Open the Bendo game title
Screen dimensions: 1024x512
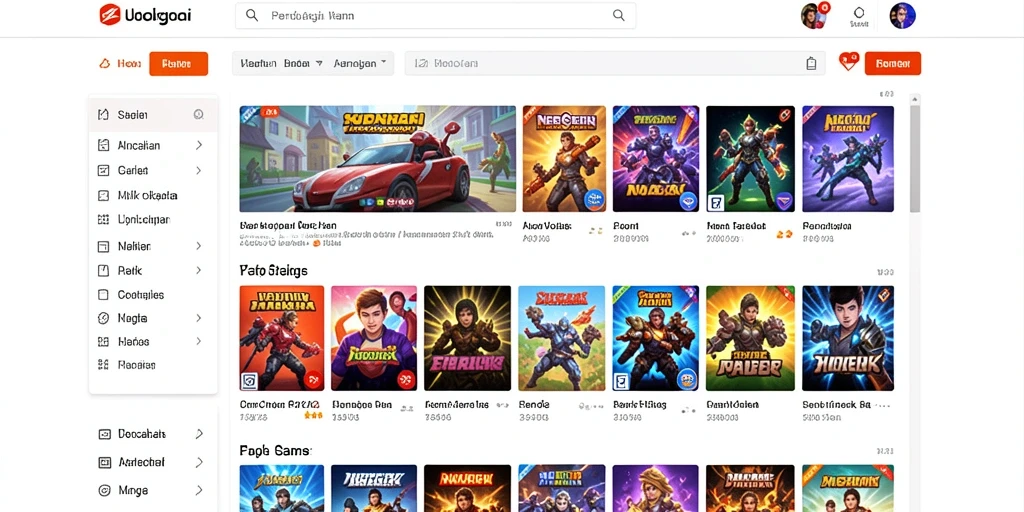click(x=534, y=405)
